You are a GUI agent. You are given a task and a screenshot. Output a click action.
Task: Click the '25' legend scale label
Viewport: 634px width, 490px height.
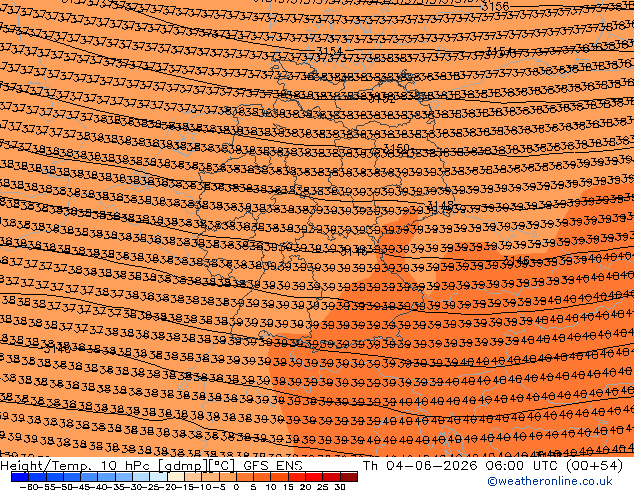pos(323,486)
